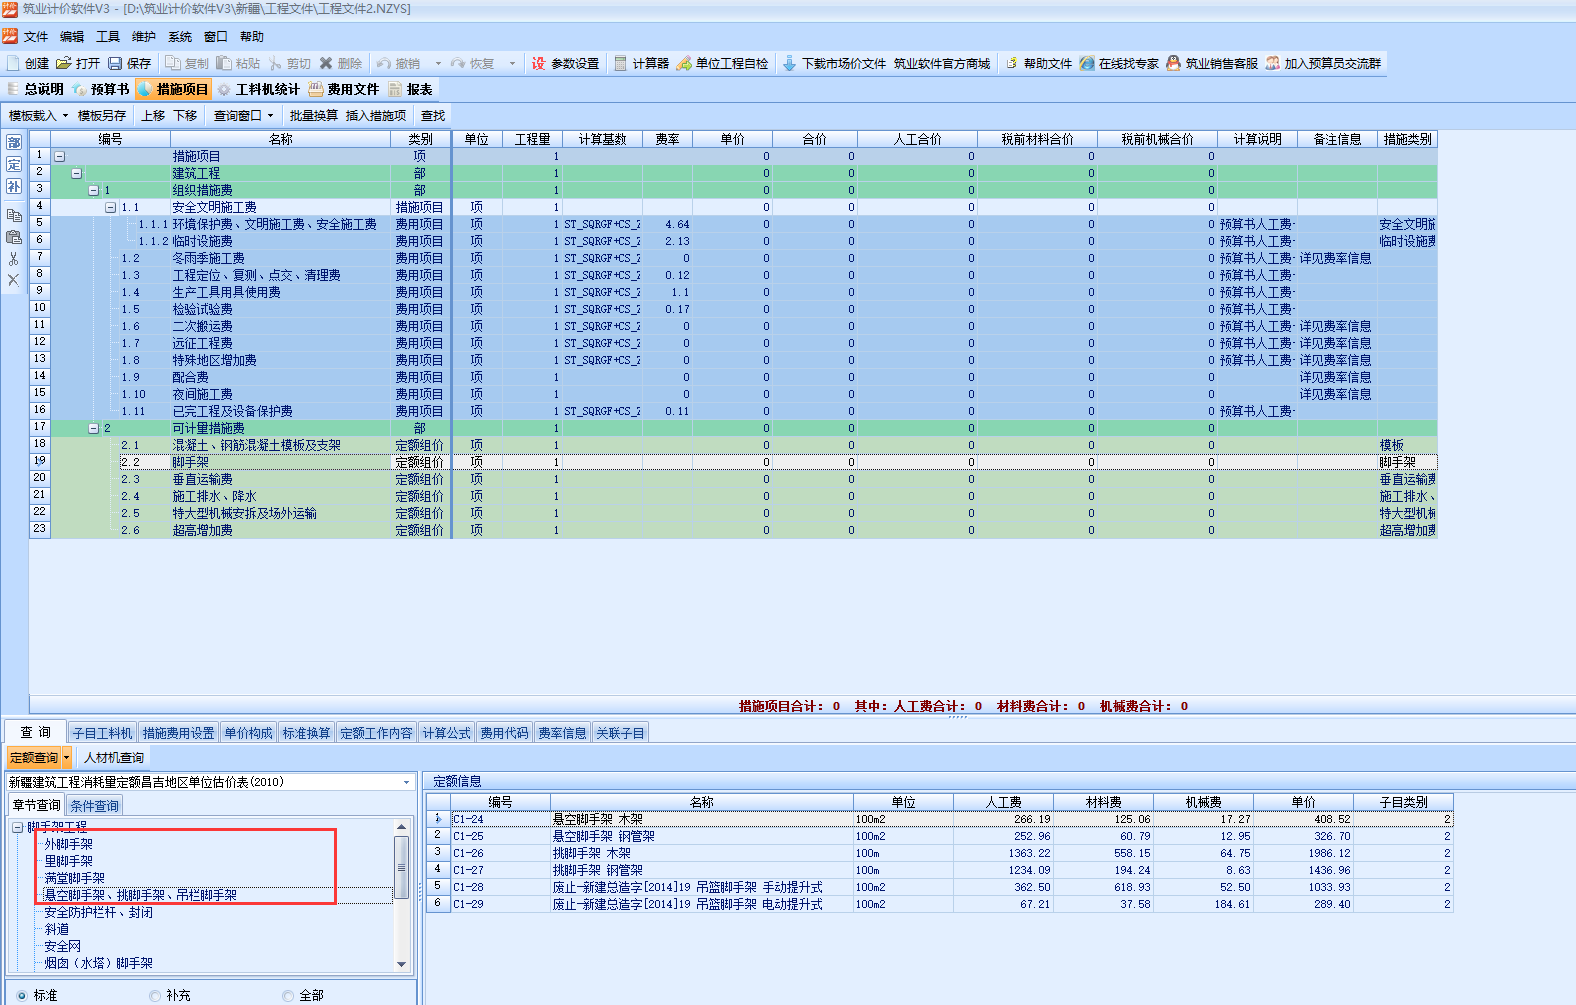Select the 标准 radio button
Viewport: 1576px width, 1005px height.
(x=22, y=995)
